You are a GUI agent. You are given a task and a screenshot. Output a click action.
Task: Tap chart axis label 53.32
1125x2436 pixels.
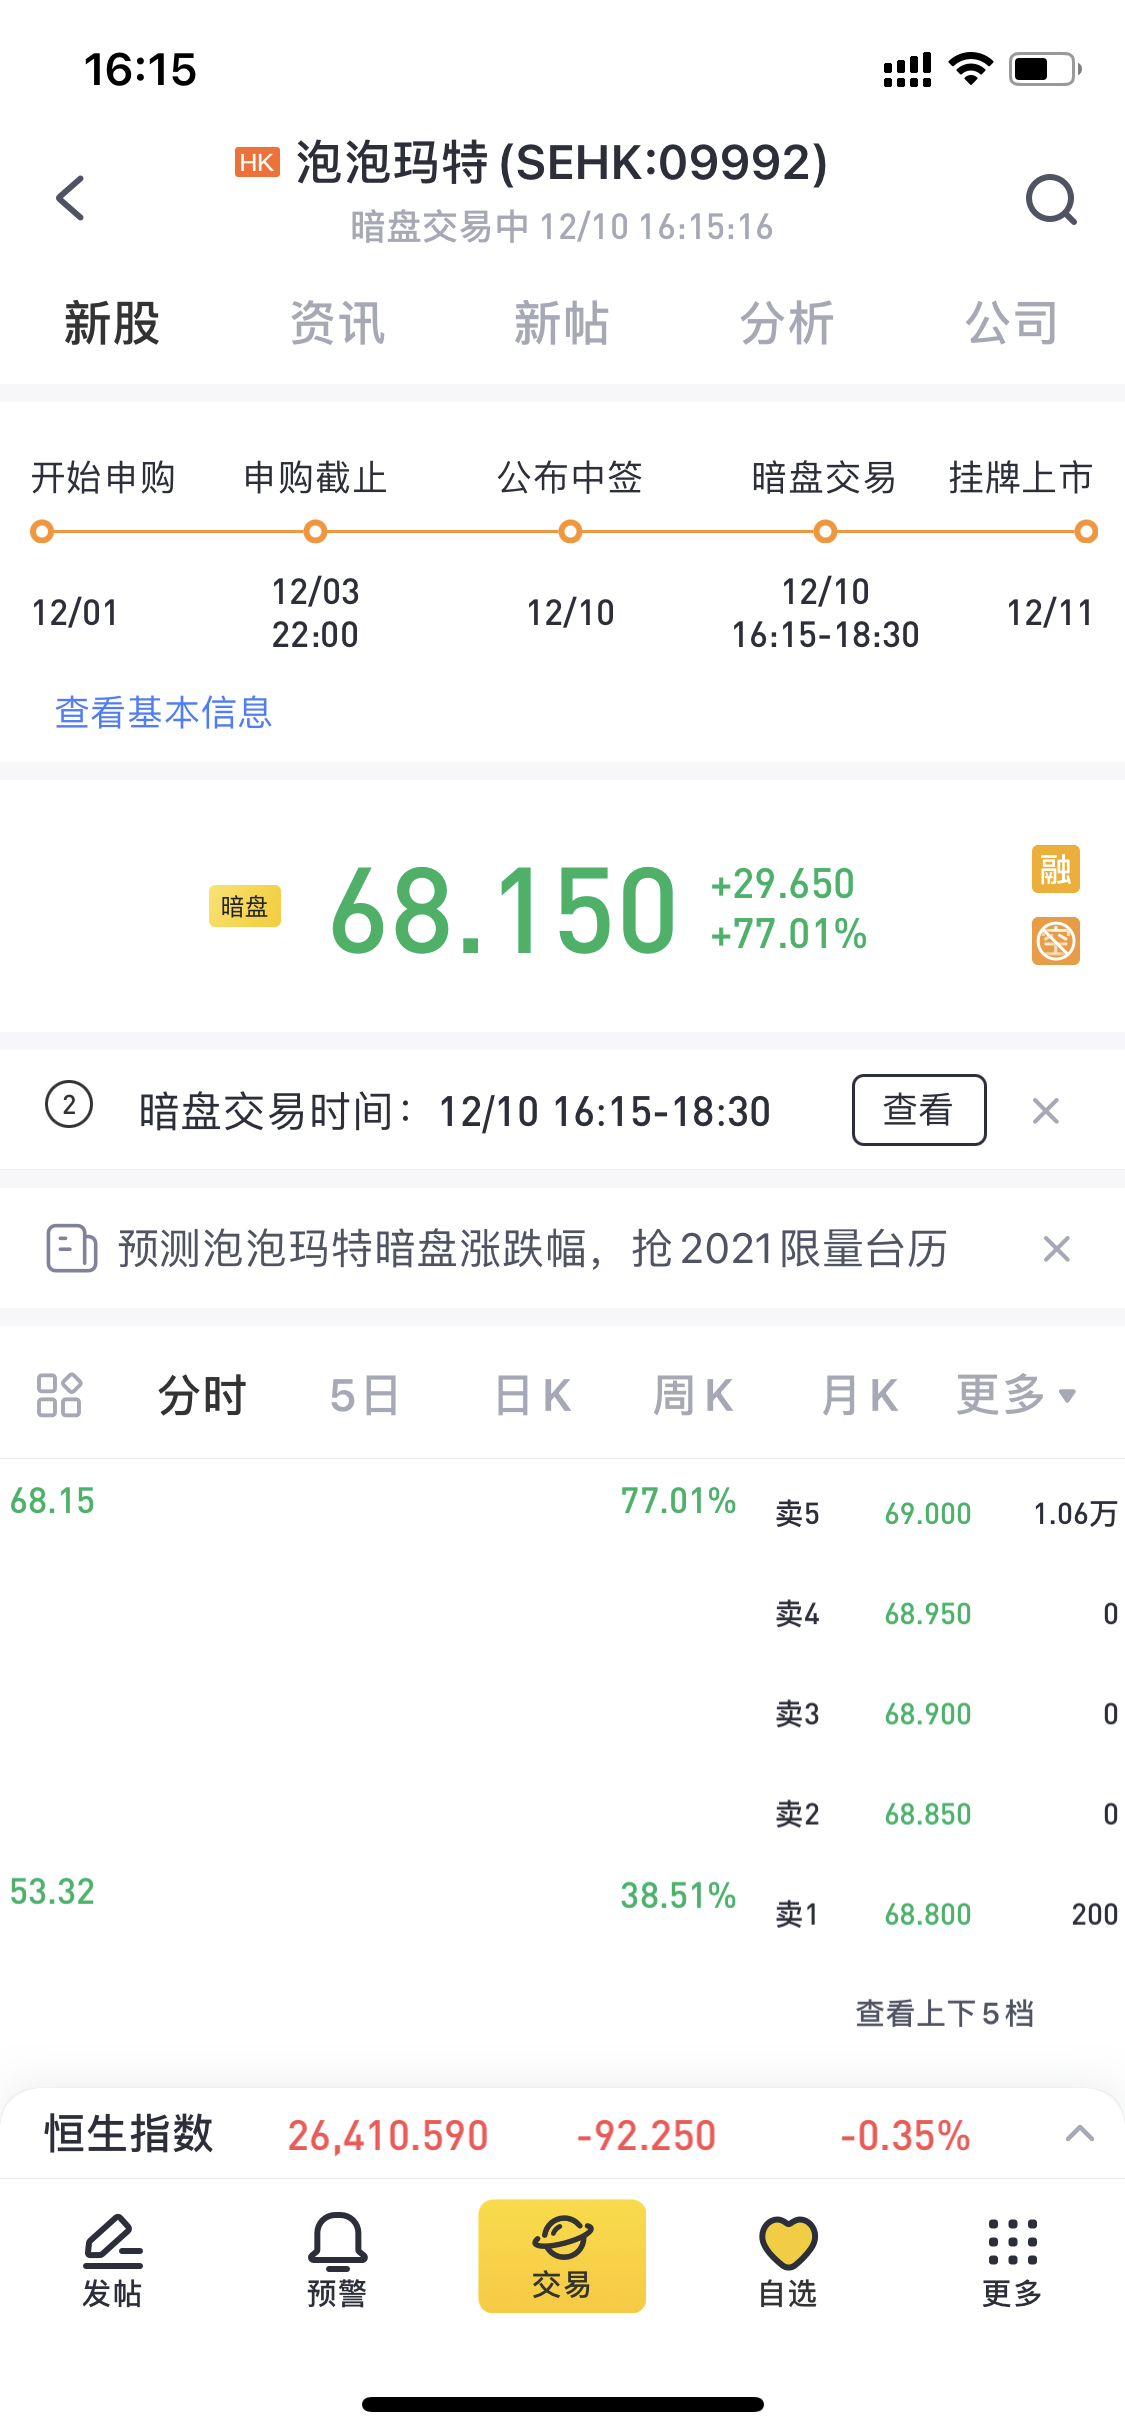tap(52, 1891)
